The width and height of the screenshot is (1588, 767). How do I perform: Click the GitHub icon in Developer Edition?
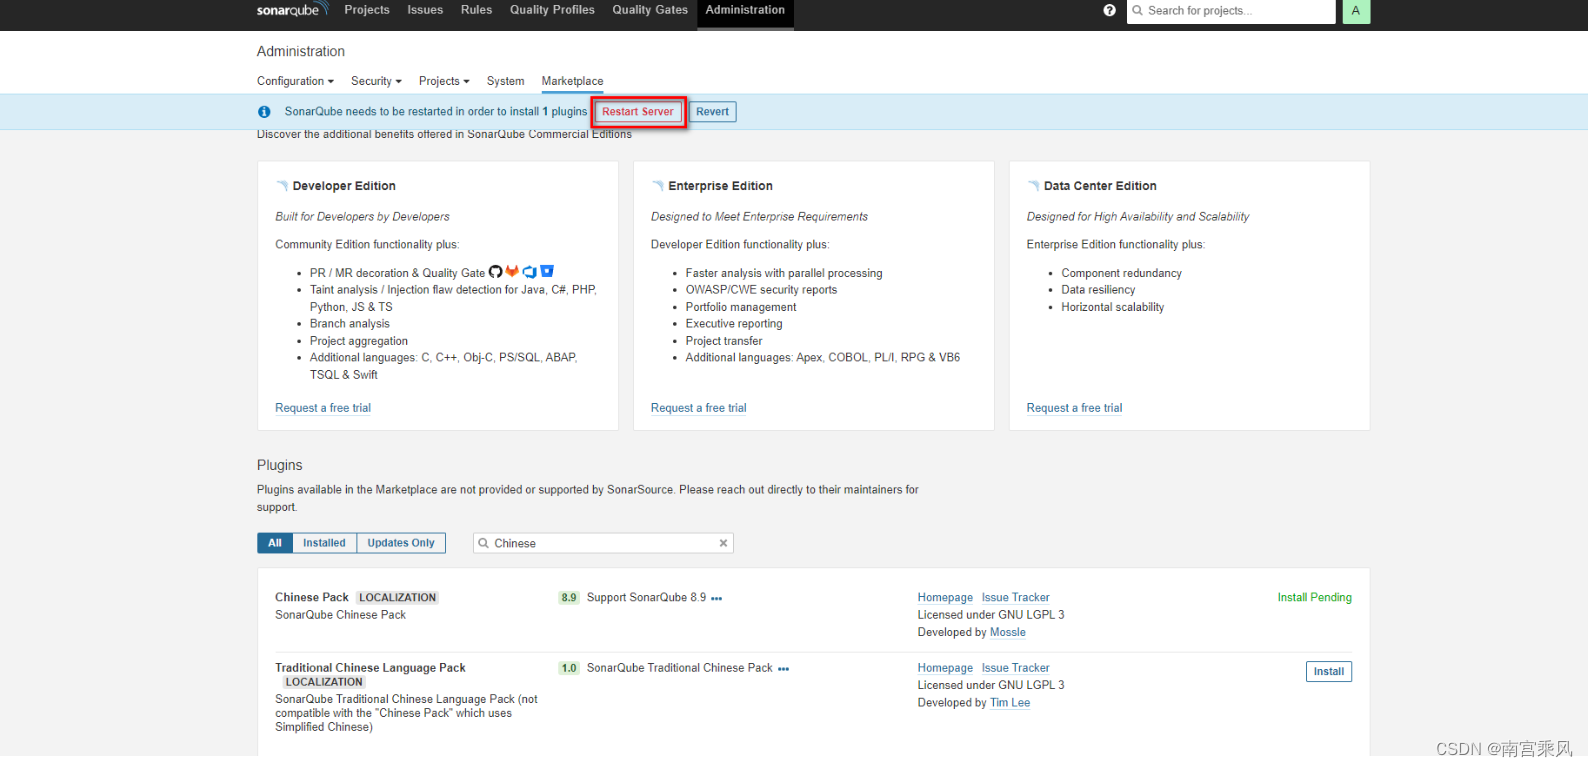click(x=495, y=272)
